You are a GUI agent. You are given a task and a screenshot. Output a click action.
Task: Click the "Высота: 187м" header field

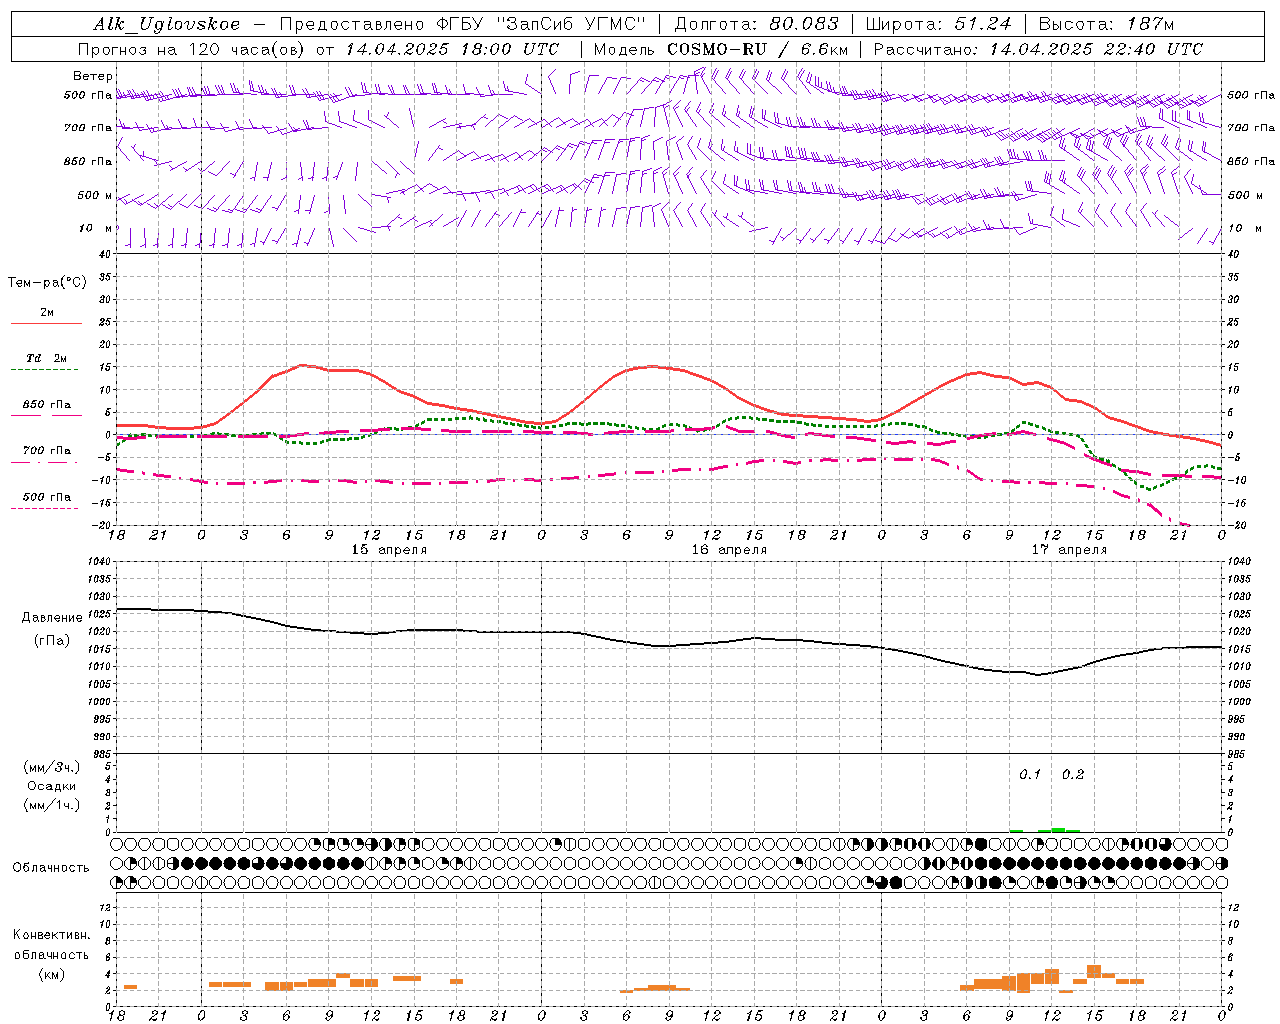tap(1106, 24)
